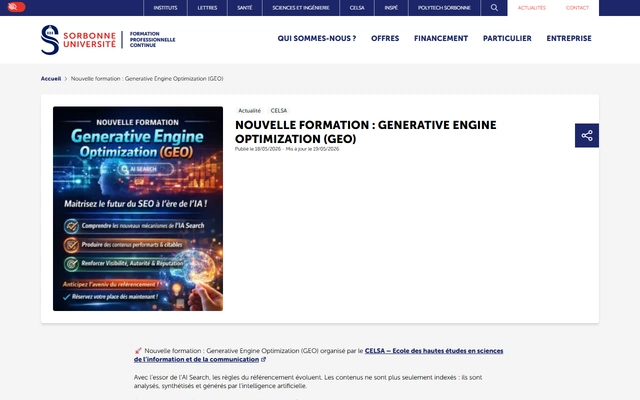
Task: Expand the FINANCEMENT menu
Action: 441,38
